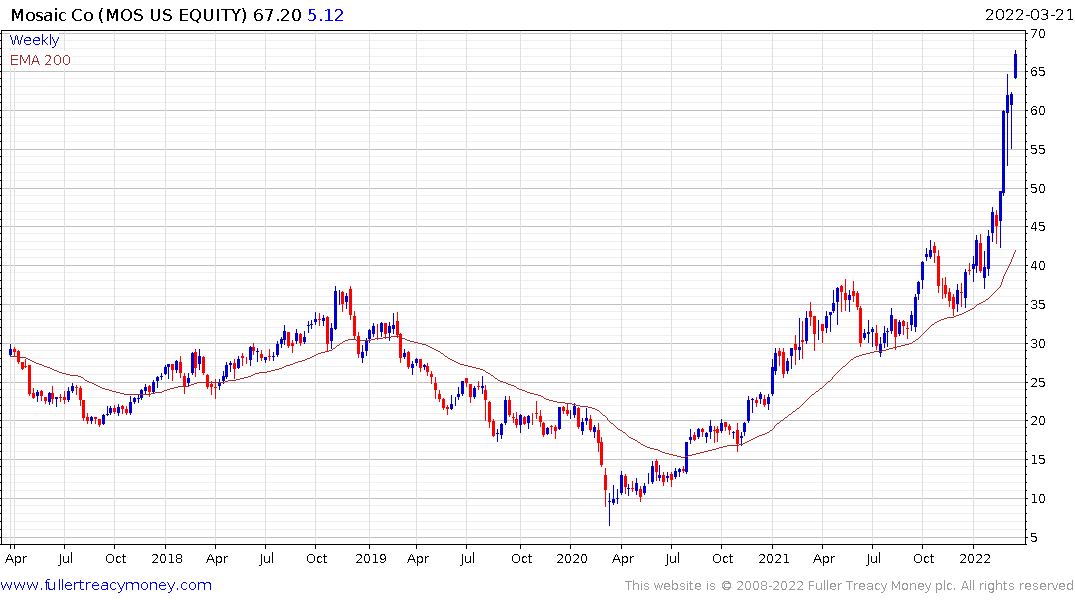Image resolution: width=1075 pixels, height=600 pixels.
Task: Click the first 'Apr' label on the time axis
Action: pos(16,558)
